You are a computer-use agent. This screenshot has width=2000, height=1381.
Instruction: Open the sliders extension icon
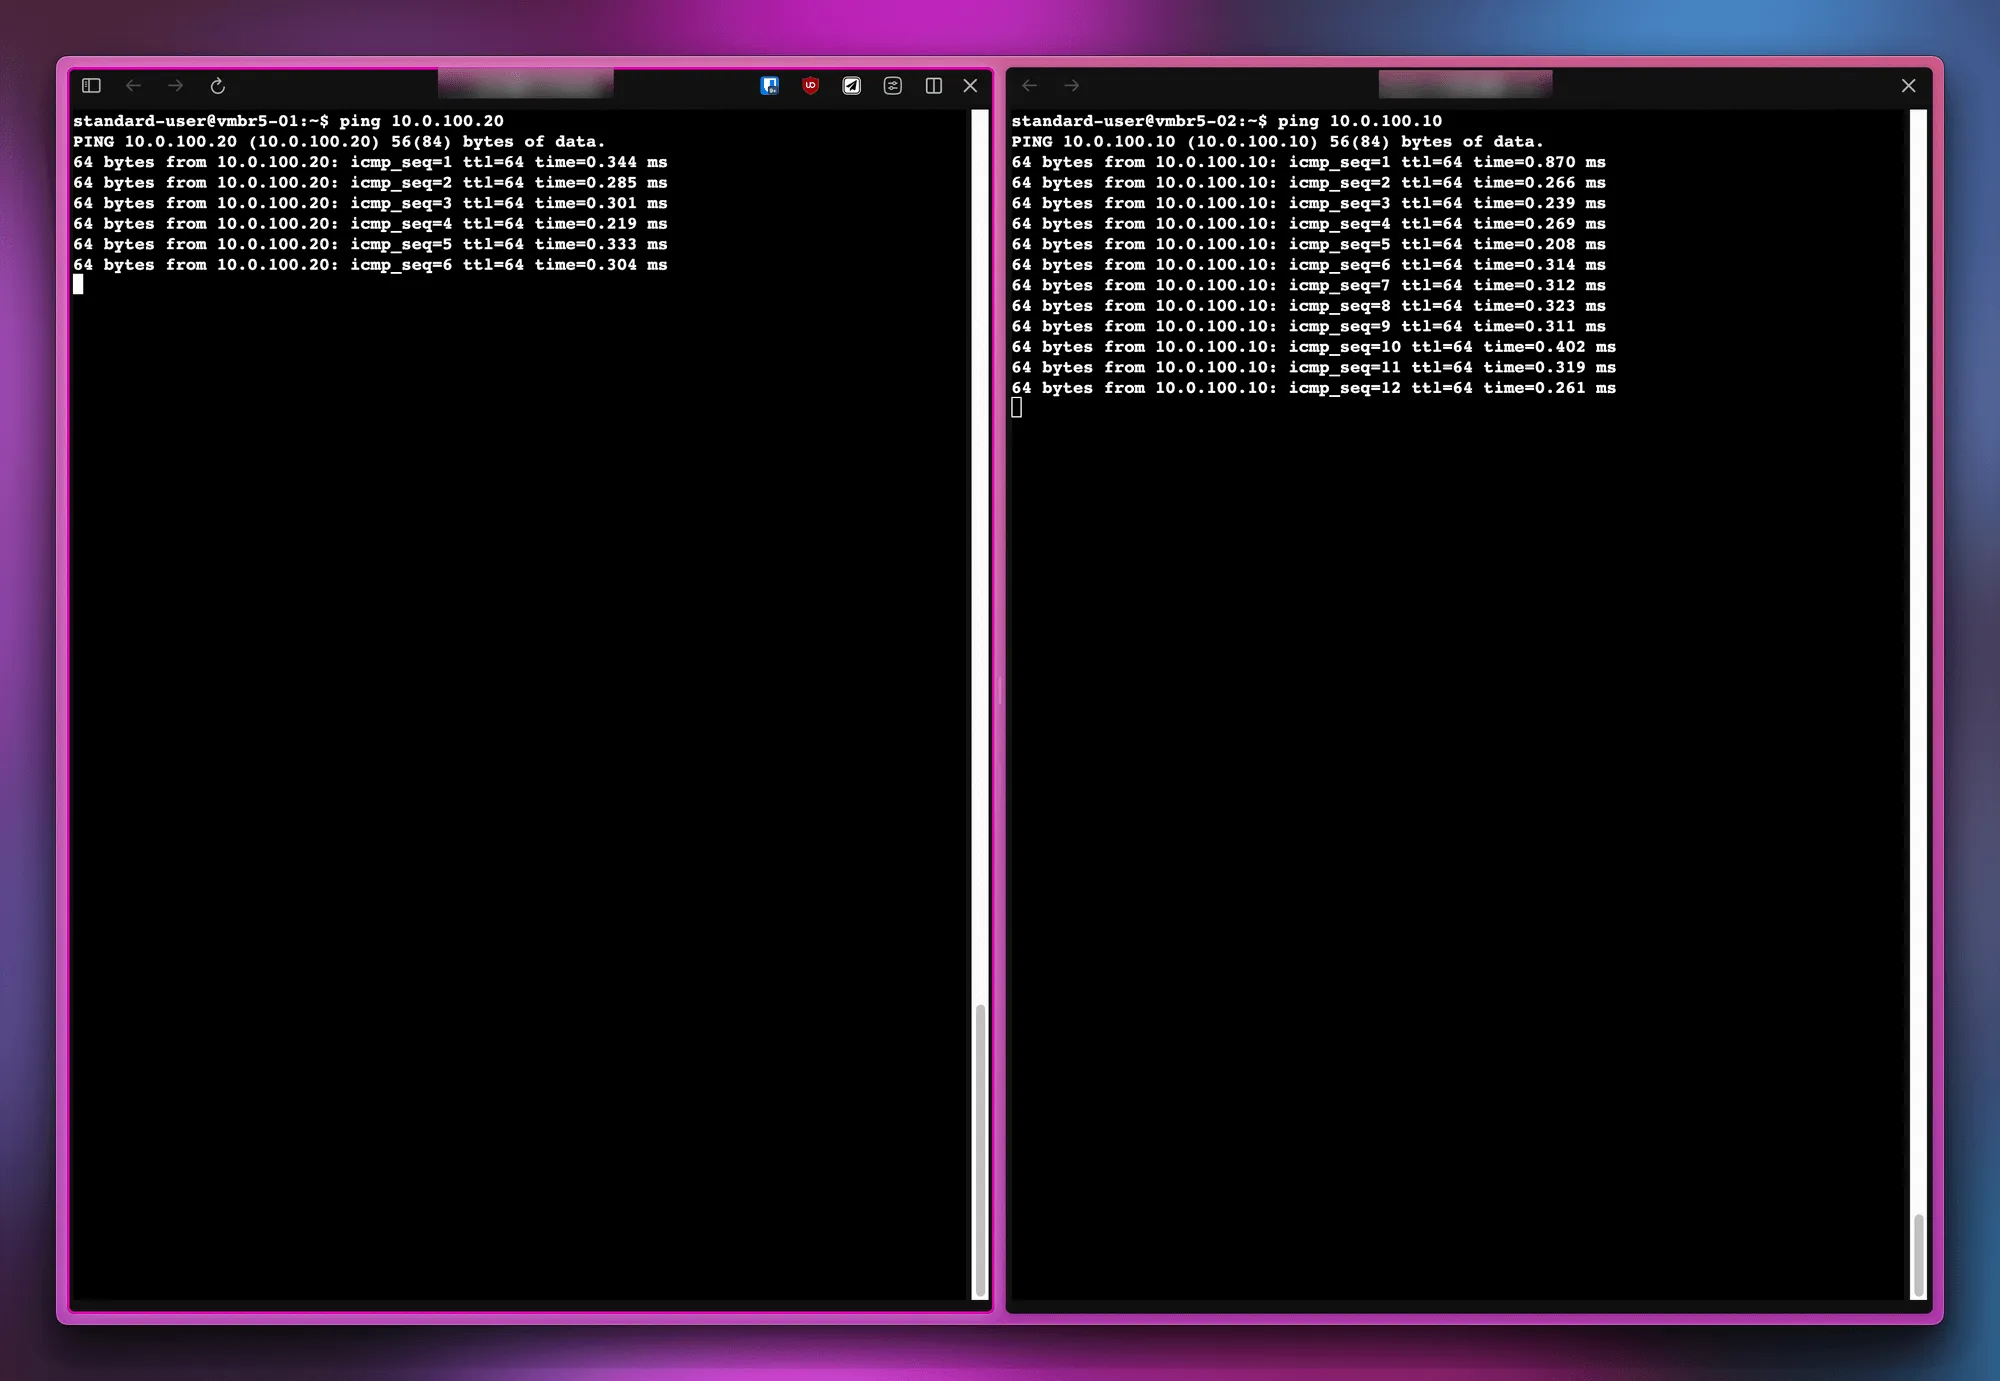[892, 85]
